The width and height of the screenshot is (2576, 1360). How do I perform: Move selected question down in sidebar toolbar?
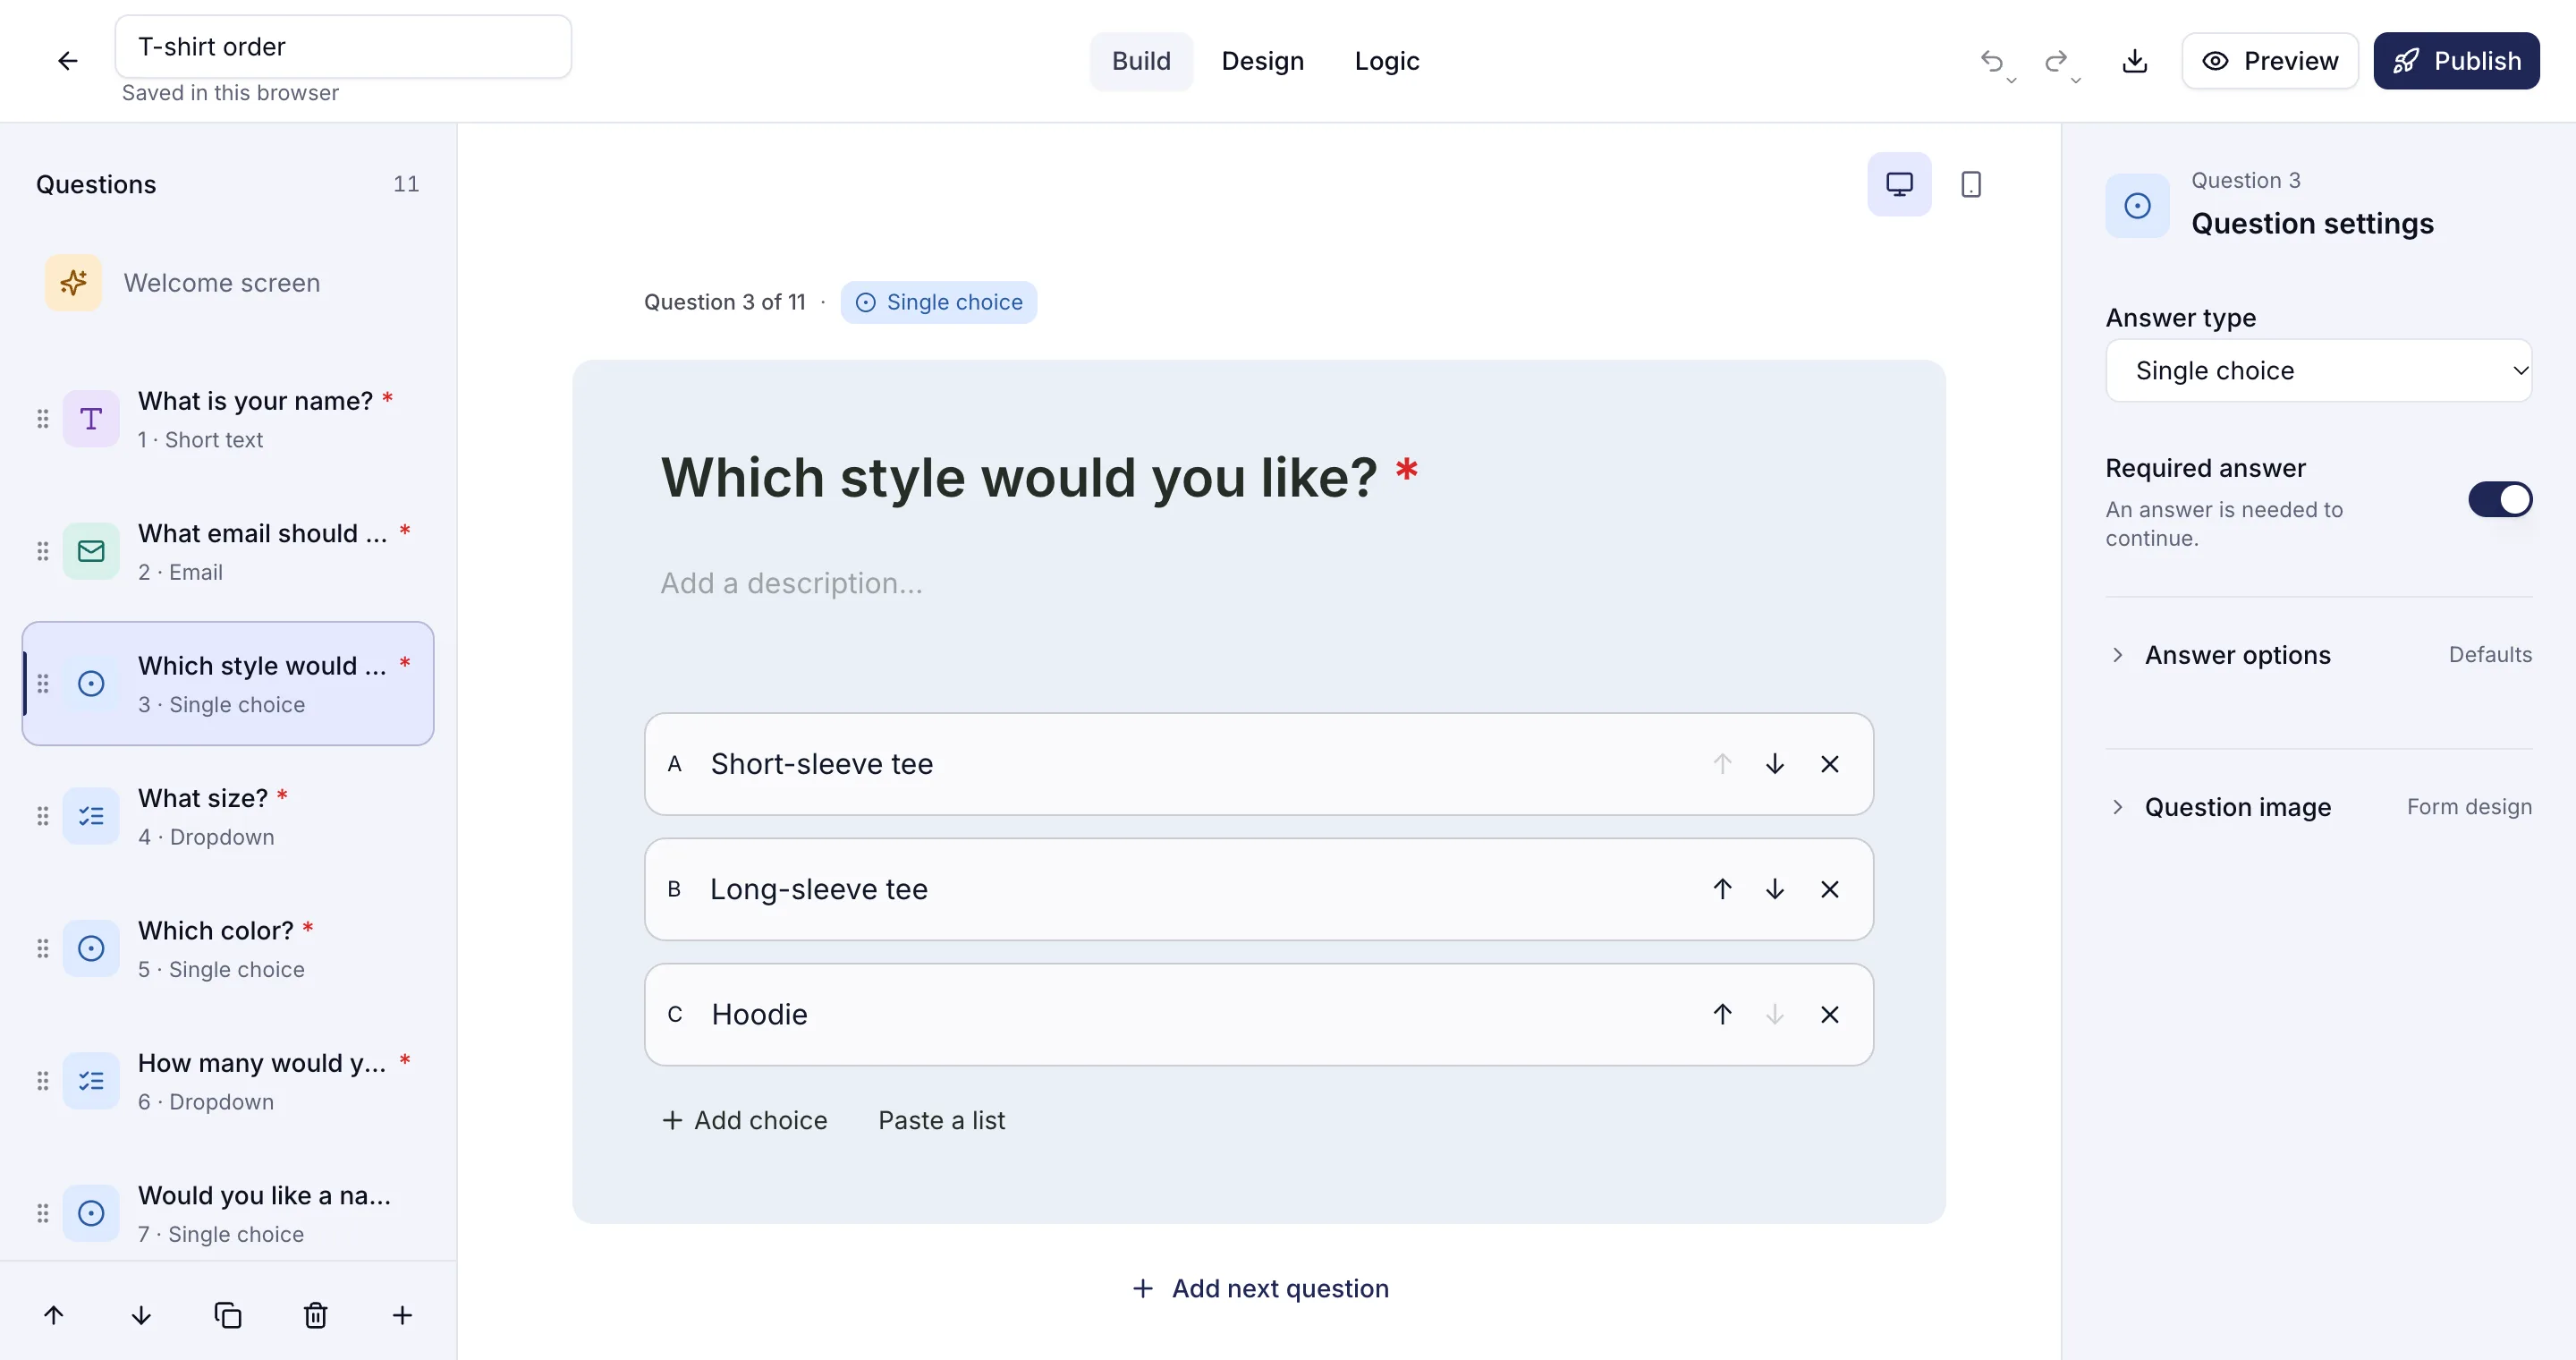tap(141, 1315)
